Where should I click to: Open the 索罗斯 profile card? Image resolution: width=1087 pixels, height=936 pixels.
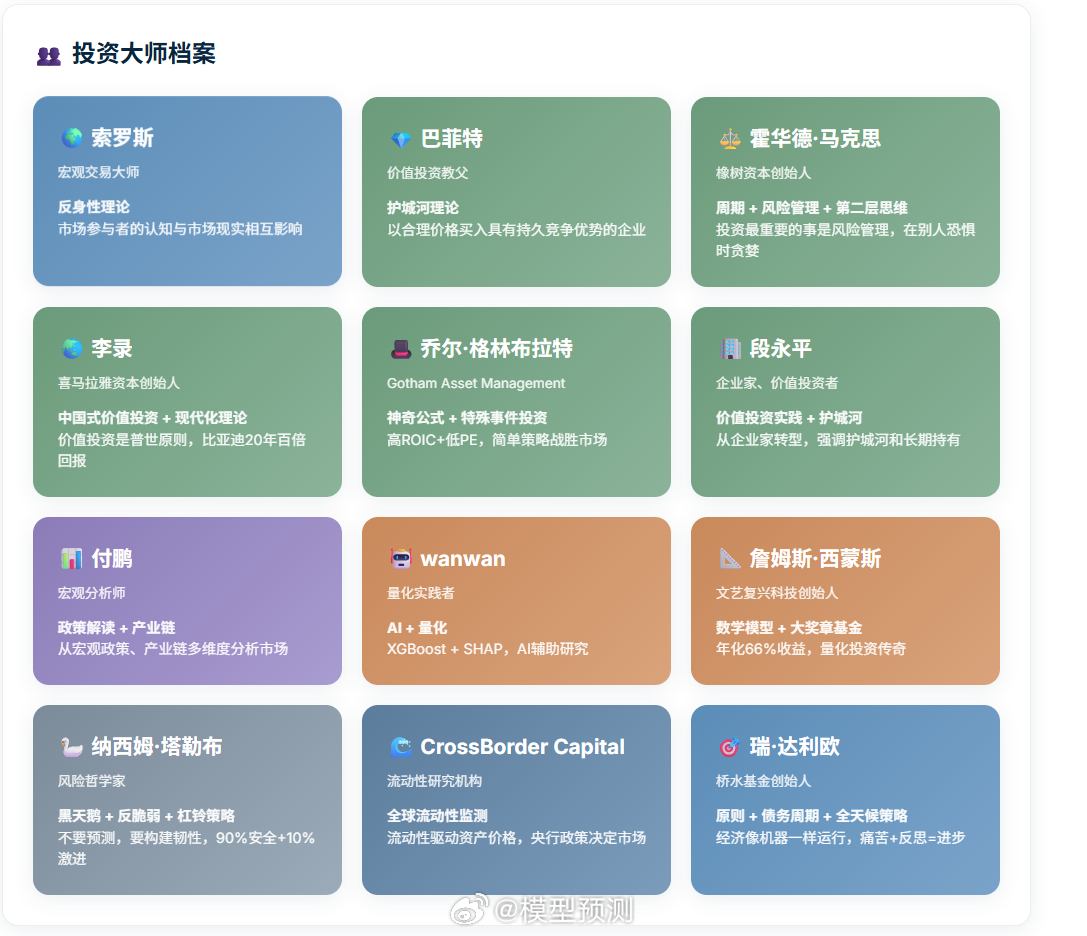(x=187, y=191)
